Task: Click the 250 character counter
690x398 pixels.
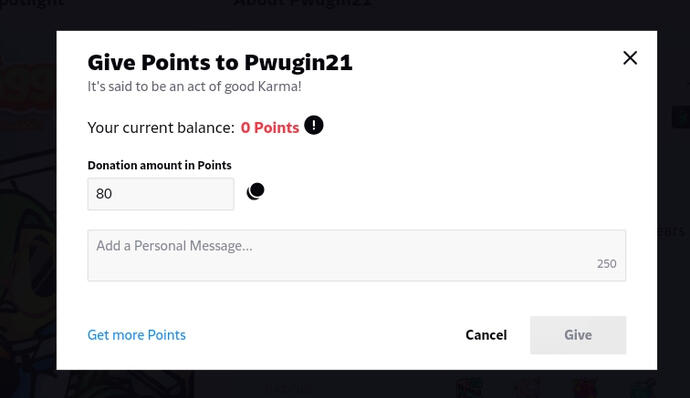Action: coord(606,264)
